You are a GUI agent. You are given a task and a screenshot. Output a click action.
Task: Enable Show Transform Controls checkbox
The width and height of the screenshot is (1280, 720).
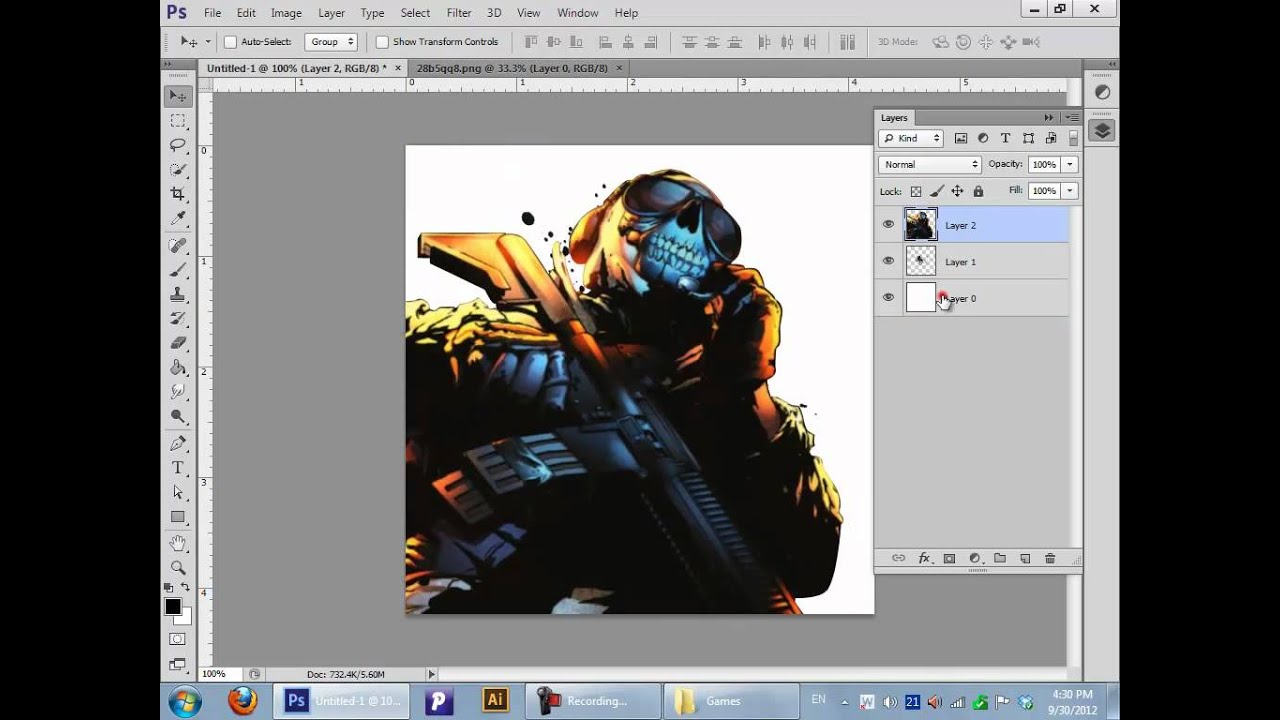(382, 42)
